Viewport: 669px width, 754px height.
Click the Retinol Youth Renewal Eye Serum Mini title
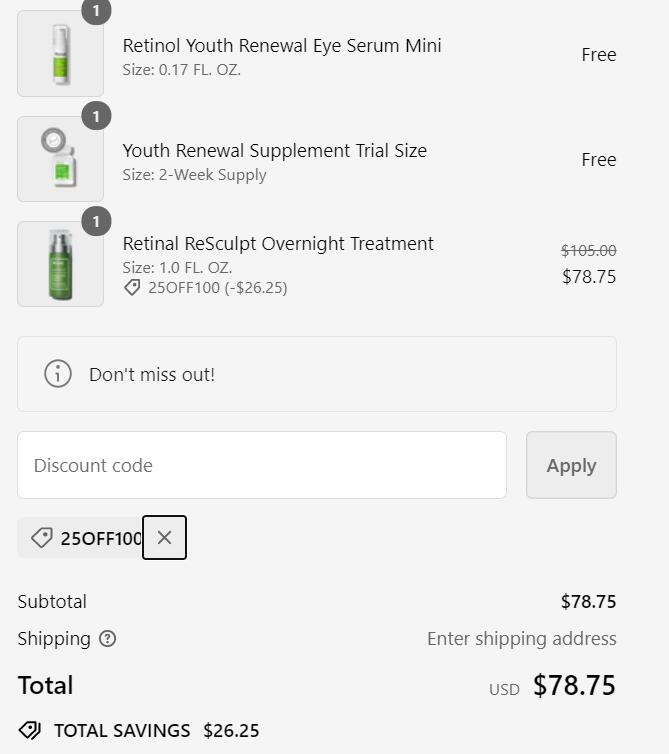pos(282,46)
